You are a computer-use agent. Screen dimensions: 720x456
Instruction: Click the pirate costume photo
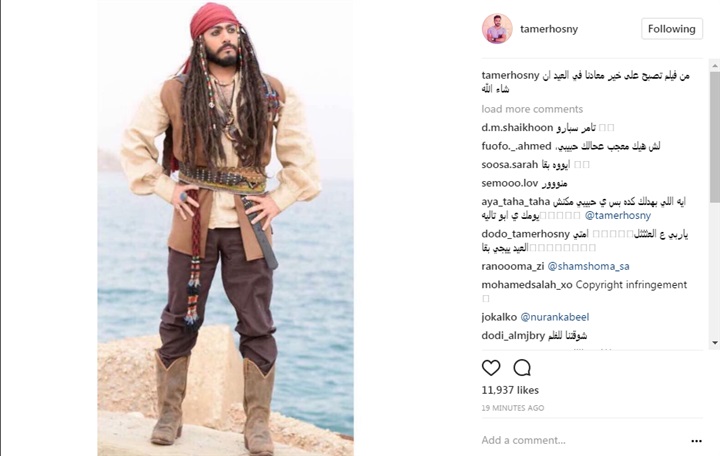coord(225,228)
